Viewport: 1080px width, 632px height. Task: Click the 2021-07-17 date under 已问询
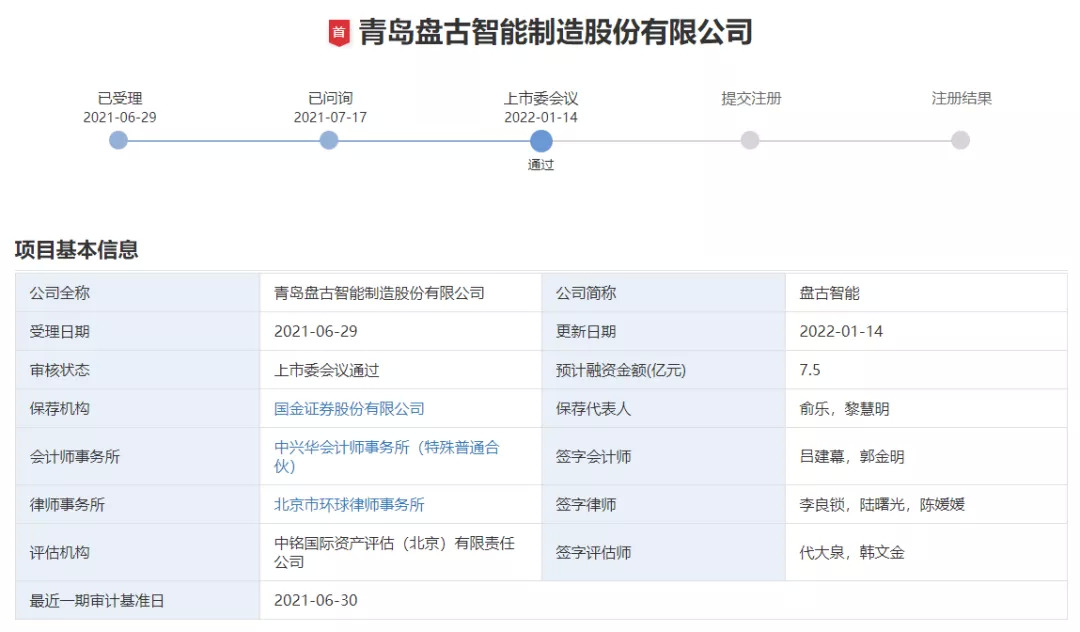(x=330, y=117)
